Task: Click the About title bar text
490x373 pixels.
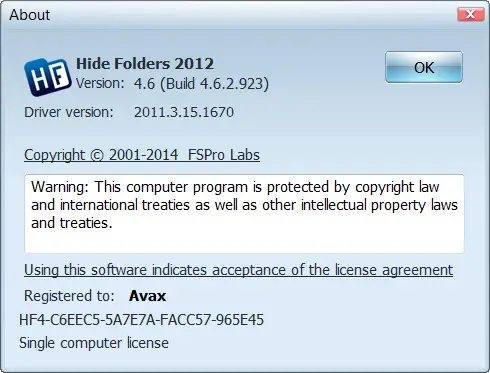Action: 30,15
